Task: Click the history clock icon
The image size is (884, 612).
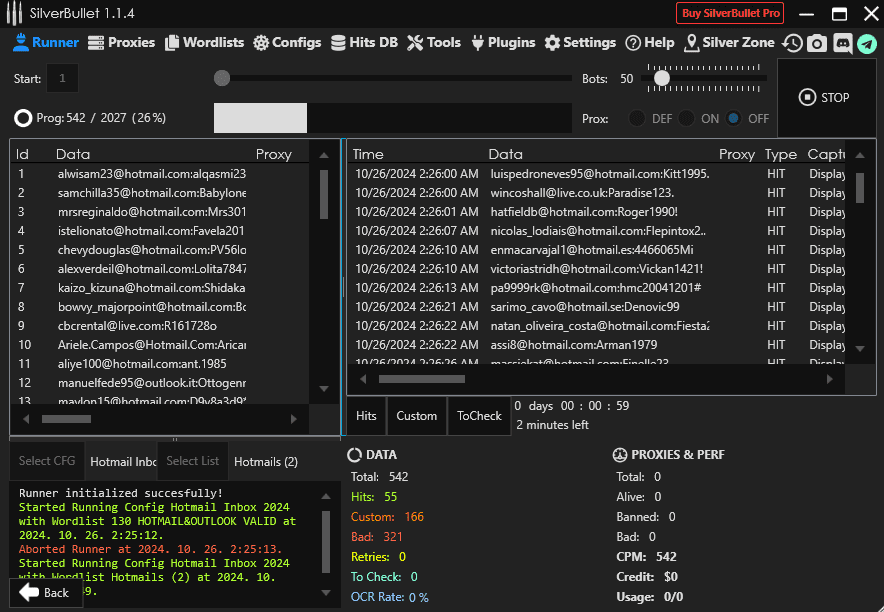Action: click(x=792, y=43)
